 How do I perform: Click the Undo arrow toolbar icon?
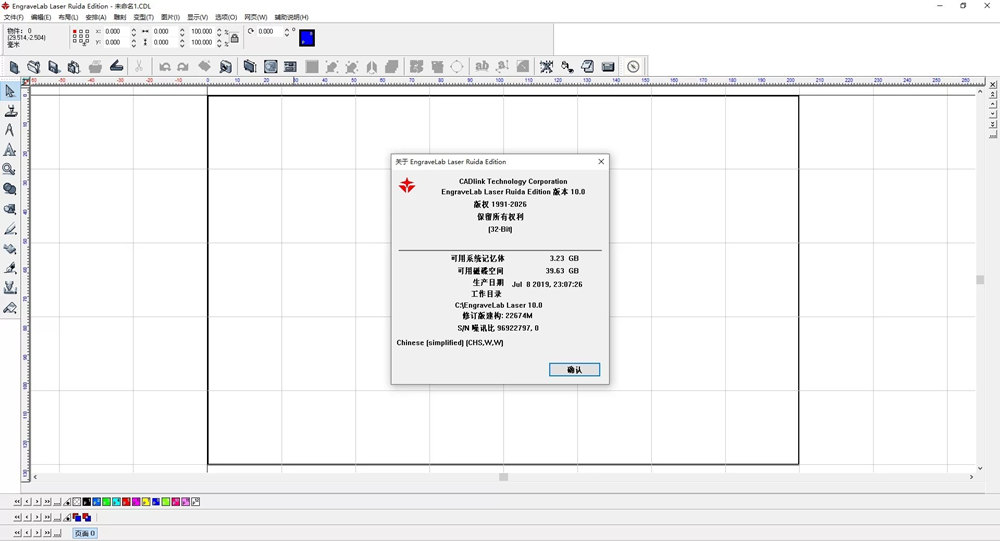(x=165, y=66)
